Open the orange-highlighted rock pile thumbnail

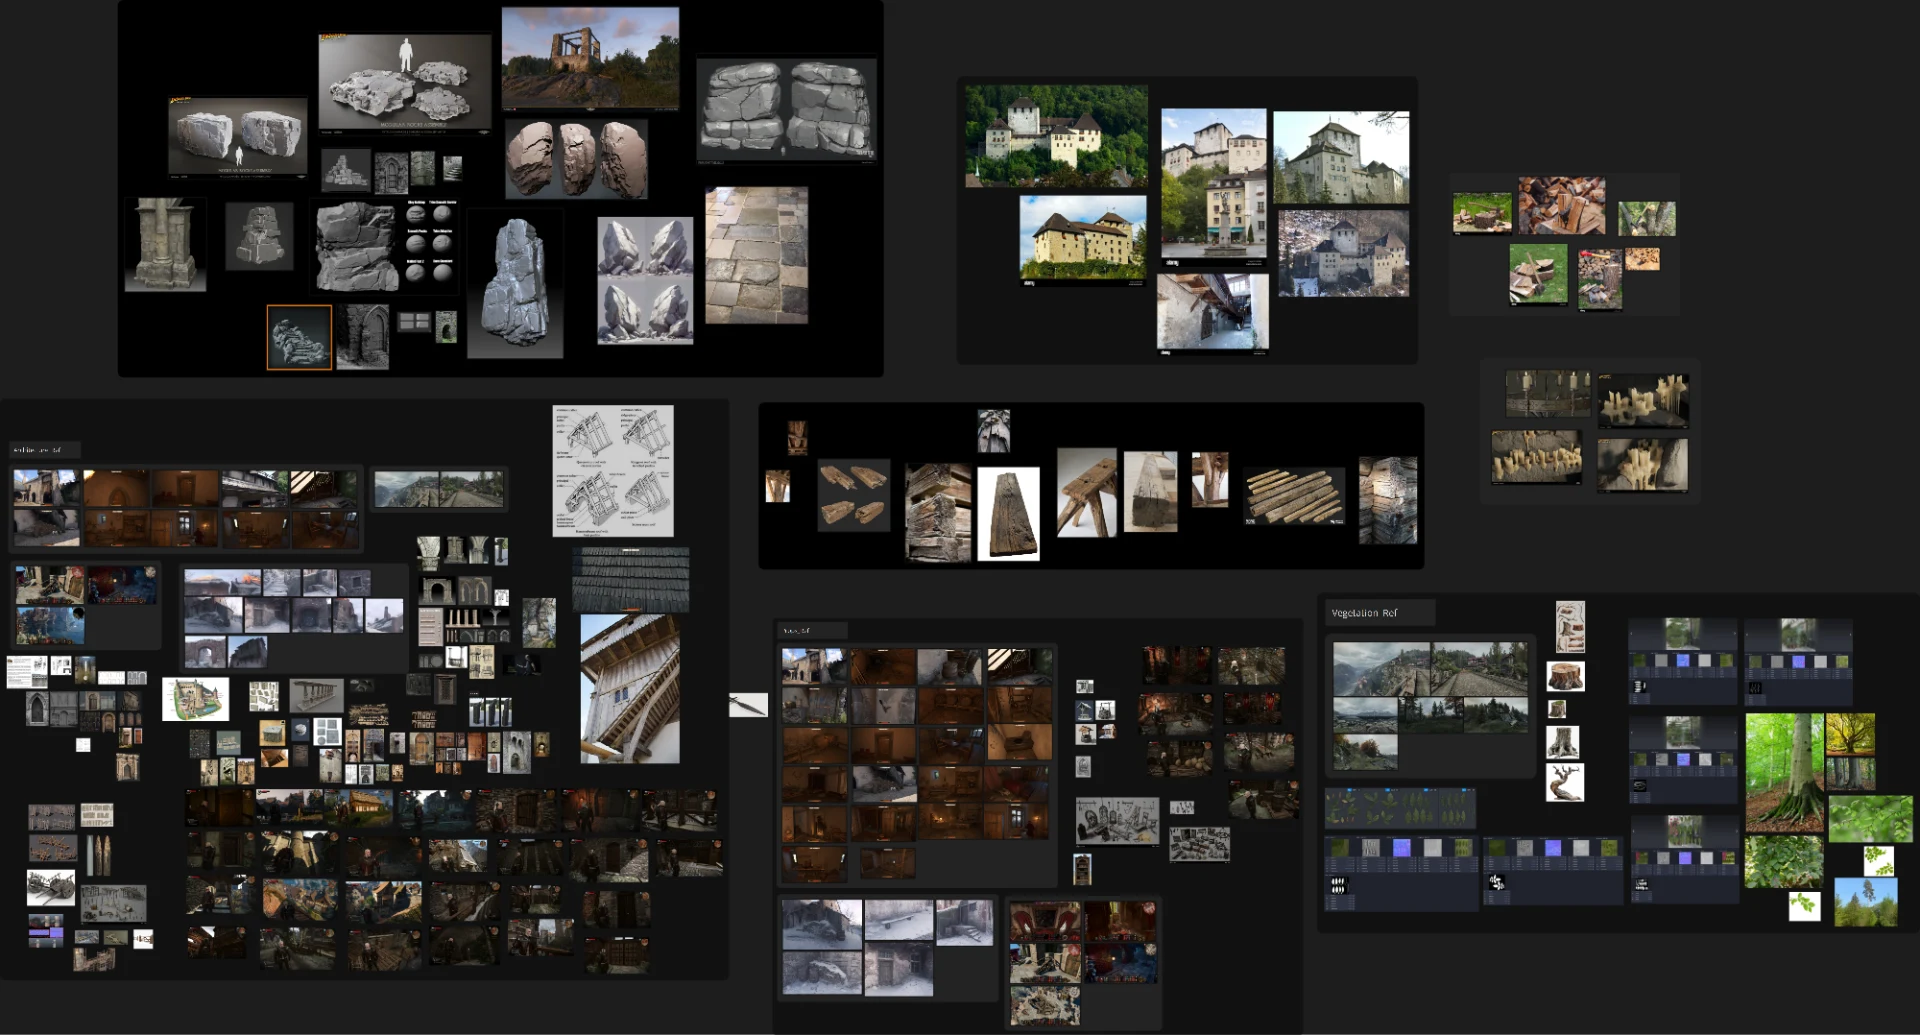(299, 338)
